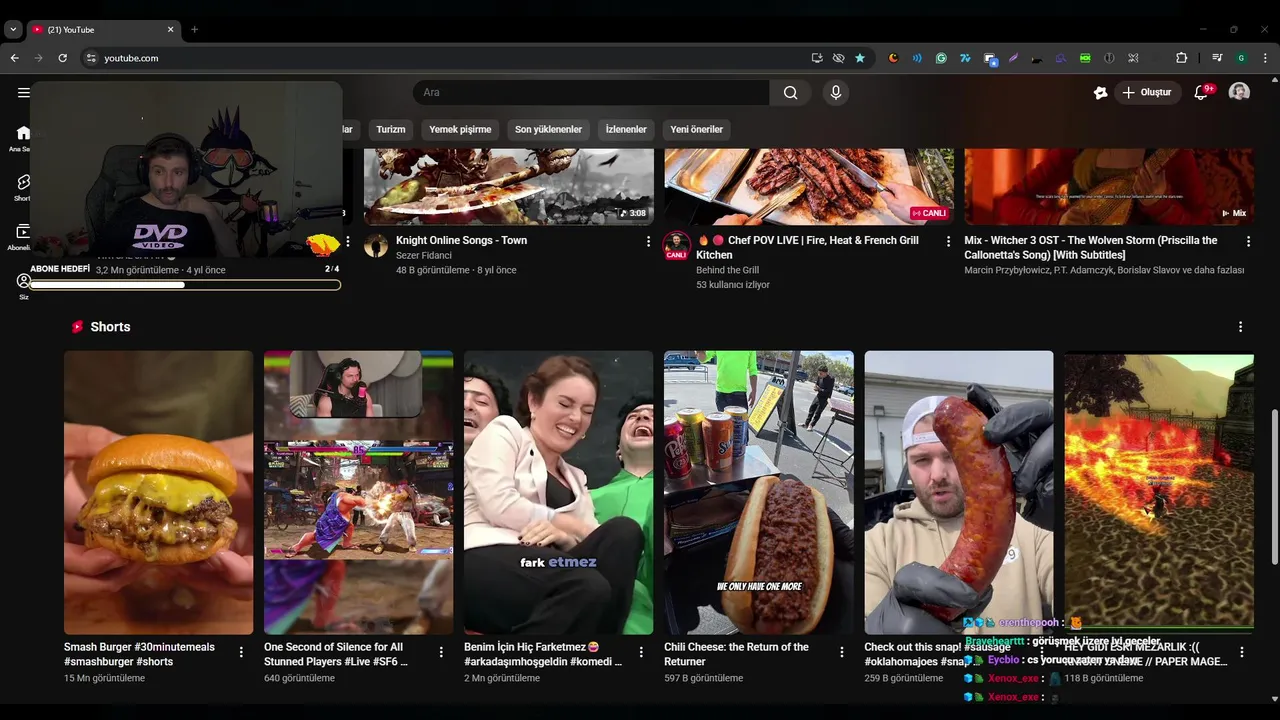This screenshot has height=720, width=1280.
Task: Open the SF6 fighting game short thumbnail
Action: point(358,492)
